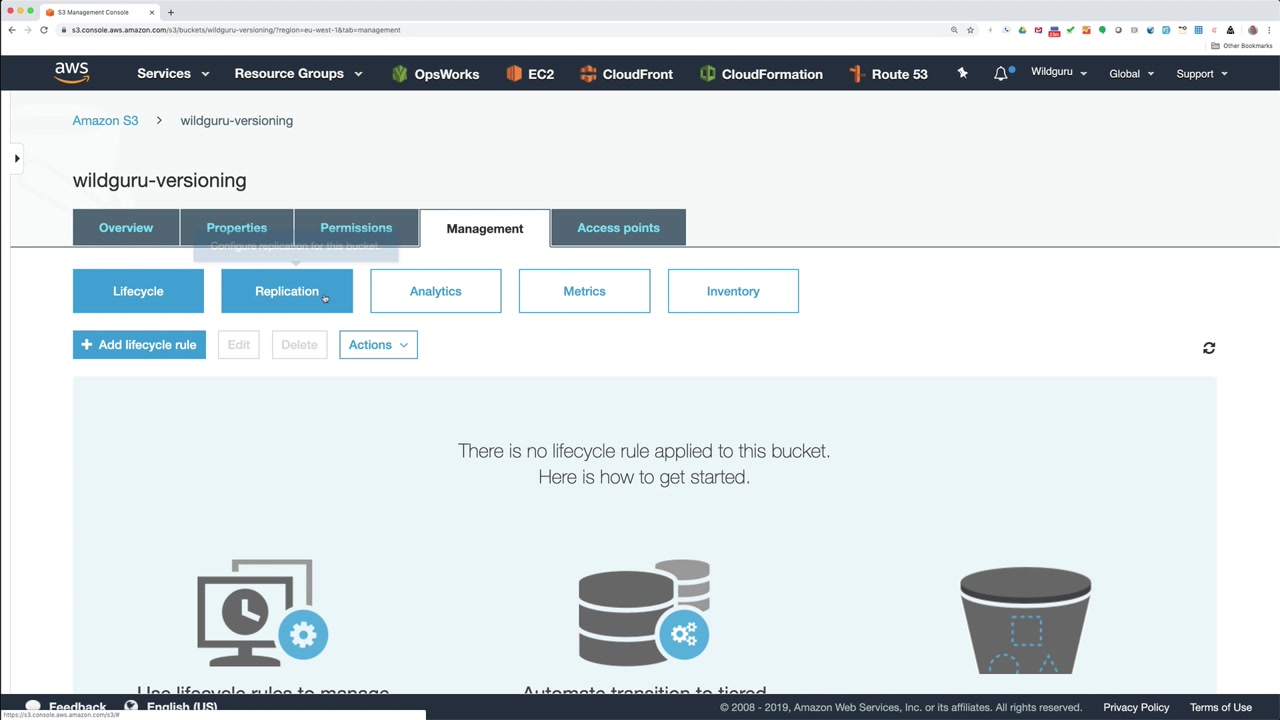This screenshot has height=720, width=1280.
Task: Open the OpsWorks shortcut icon
Action: 400,74
